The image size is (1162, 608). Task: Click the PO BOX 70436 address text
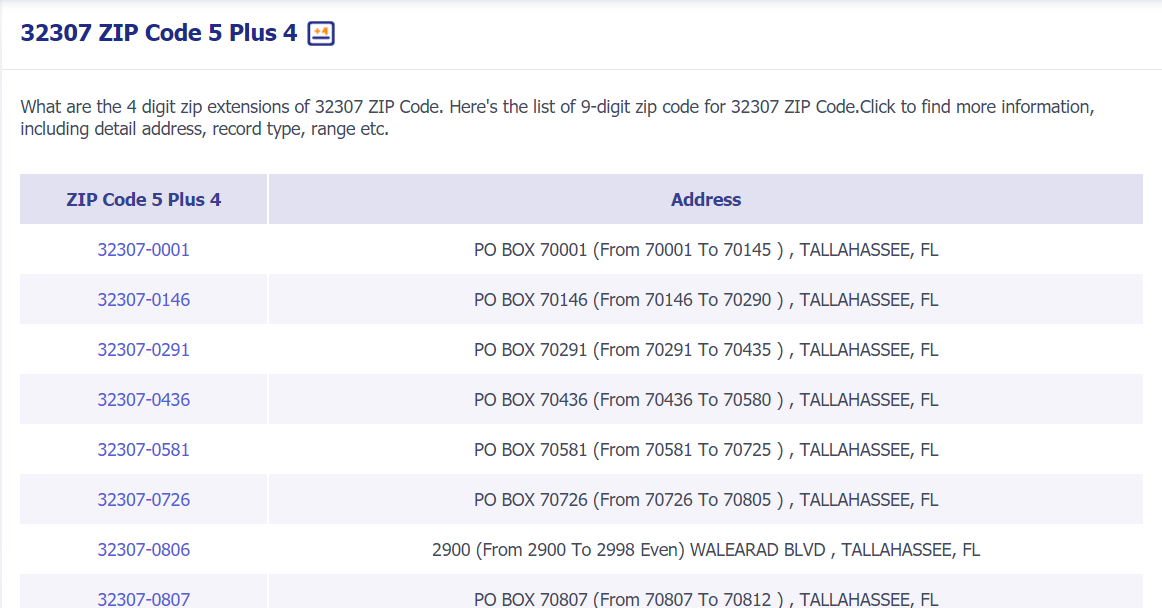705,400
